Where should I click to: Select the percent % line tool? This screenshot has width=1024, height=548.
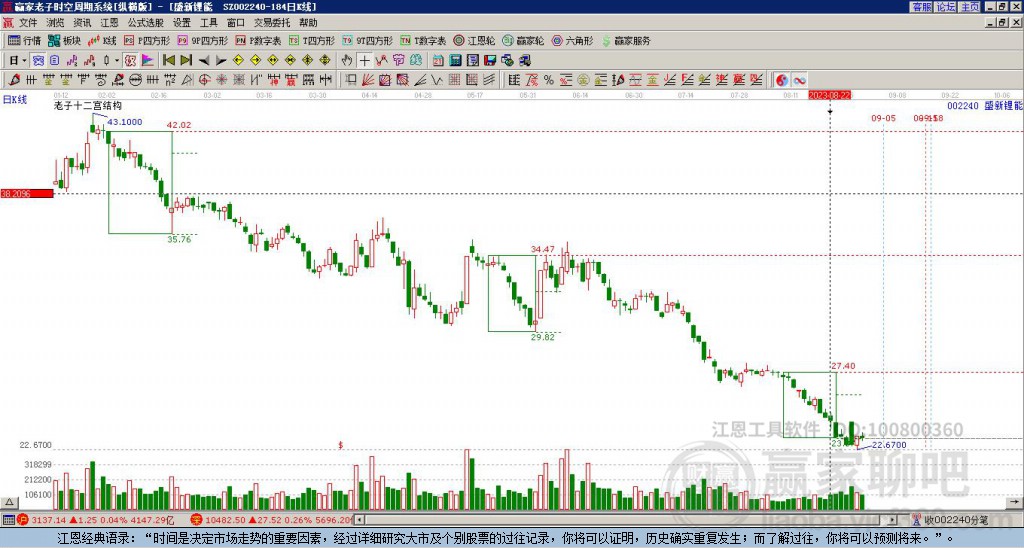point(549,80)
